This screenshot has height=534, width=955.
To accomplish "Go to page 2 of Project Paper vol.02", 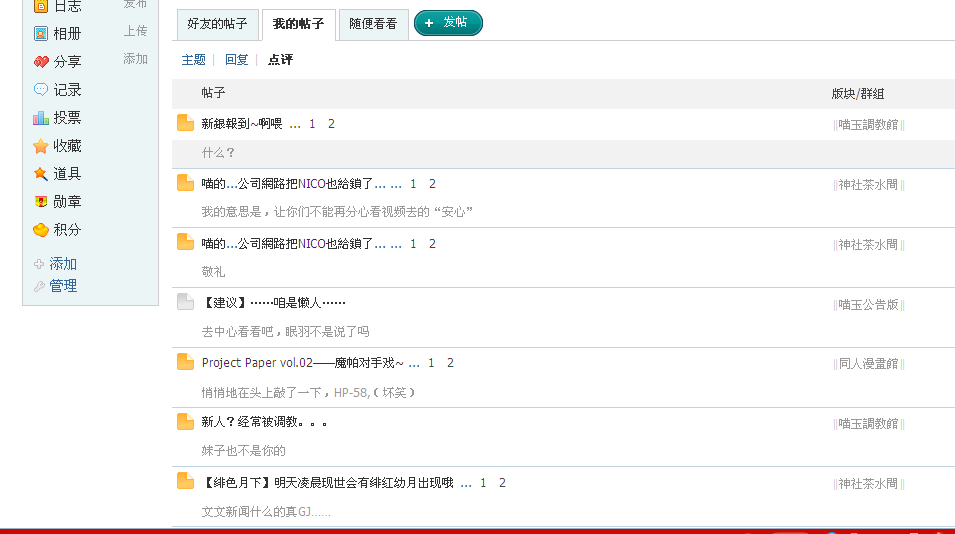I will pos(450,363).
